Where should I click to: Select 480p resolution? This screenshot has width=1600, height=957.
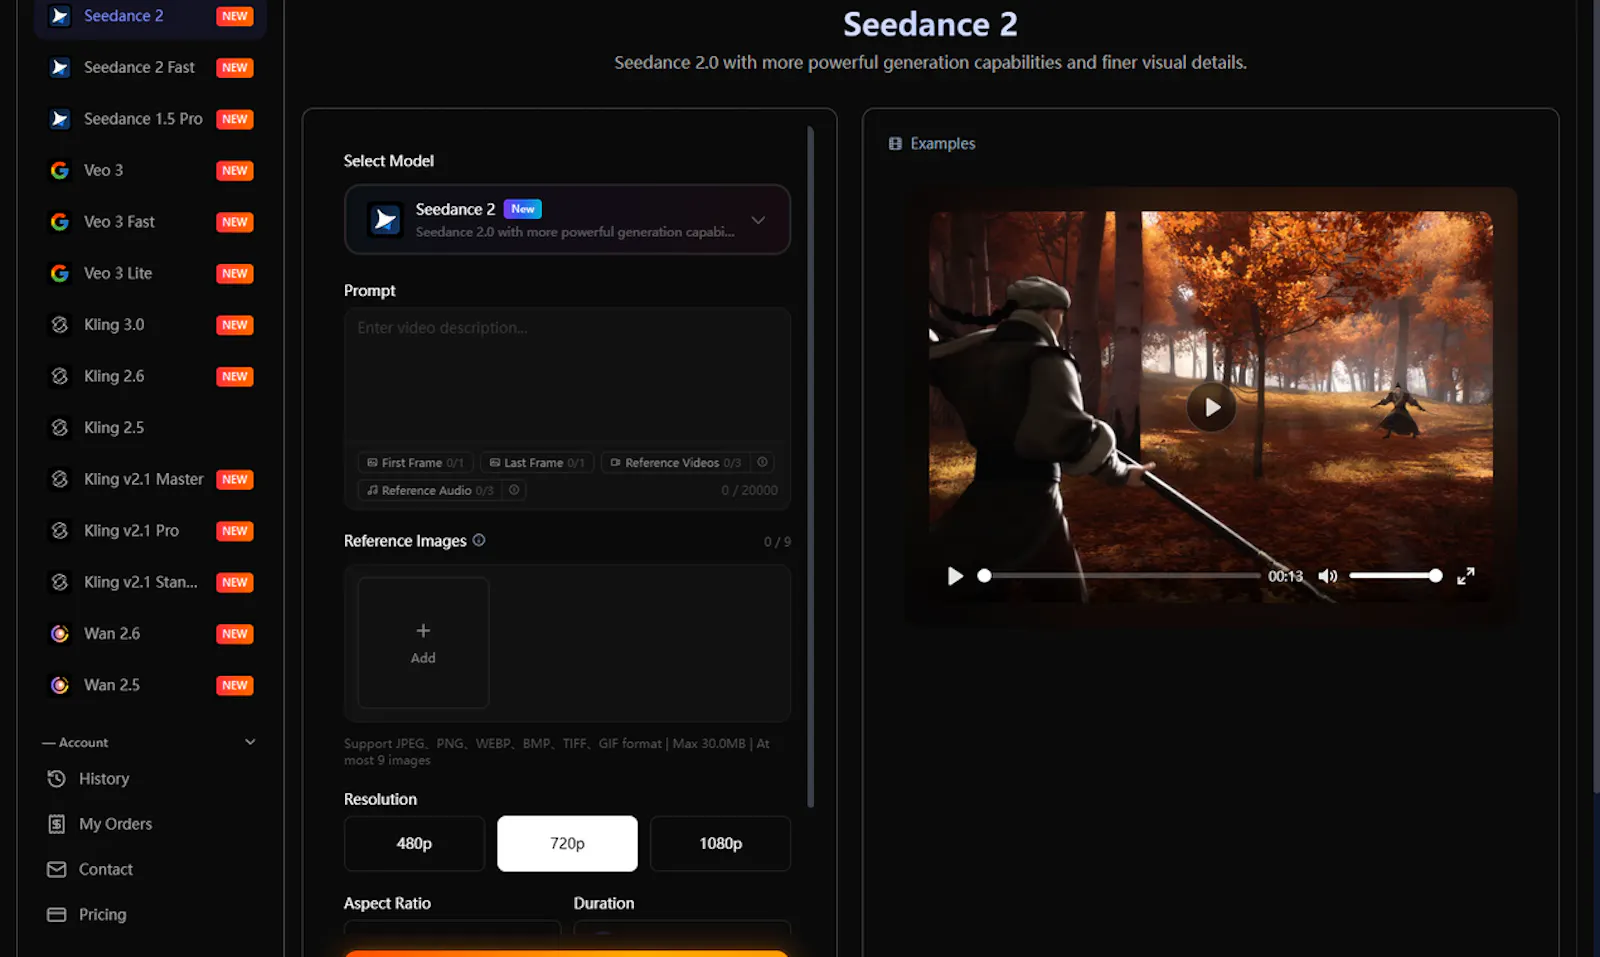[x=414, y=844]
